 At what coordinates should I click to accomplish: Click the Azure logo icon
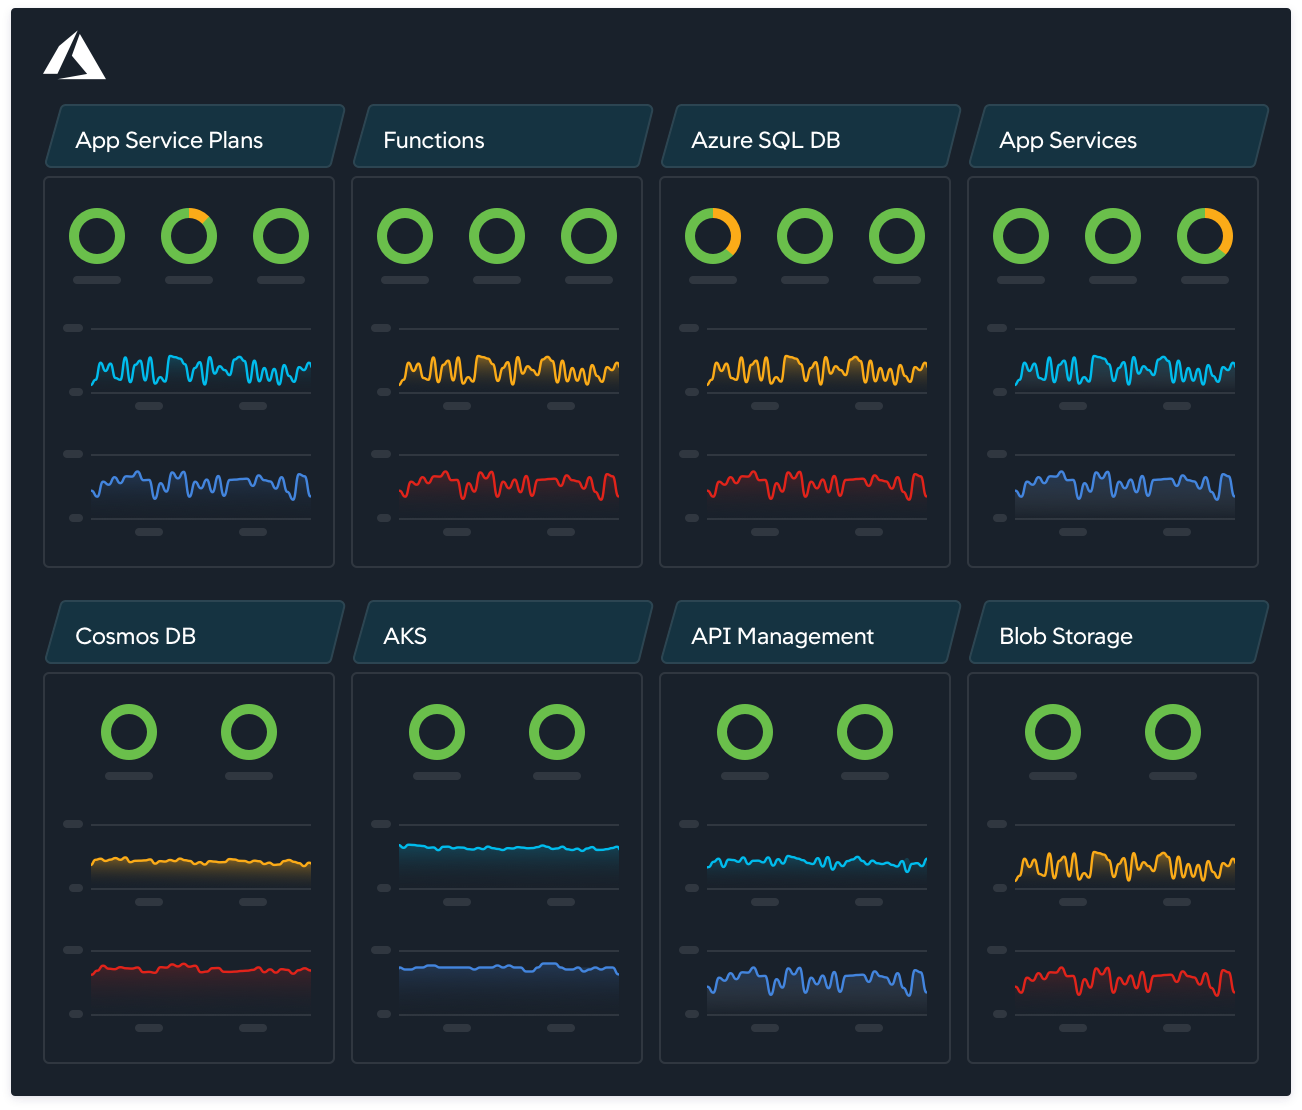point(74,55)
